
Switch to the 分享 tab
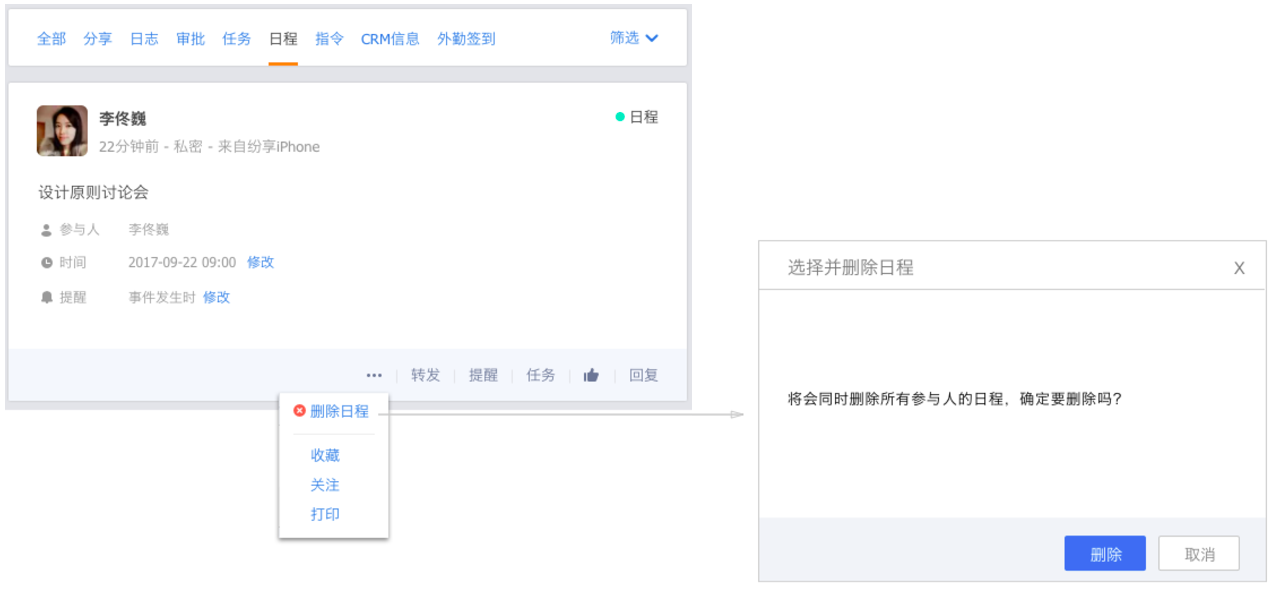click(x=97, y=39)
